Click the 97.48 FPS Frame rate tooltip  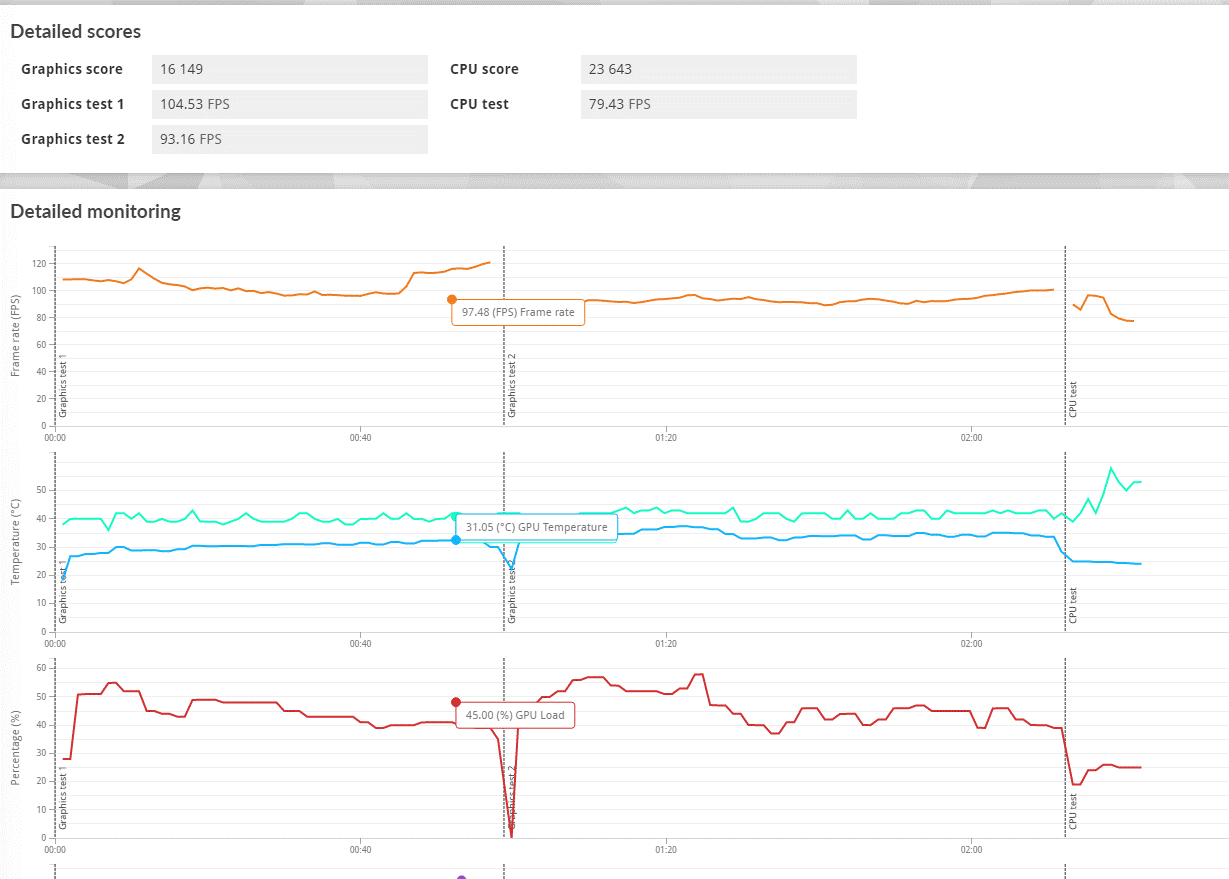(x=518, y=312)
